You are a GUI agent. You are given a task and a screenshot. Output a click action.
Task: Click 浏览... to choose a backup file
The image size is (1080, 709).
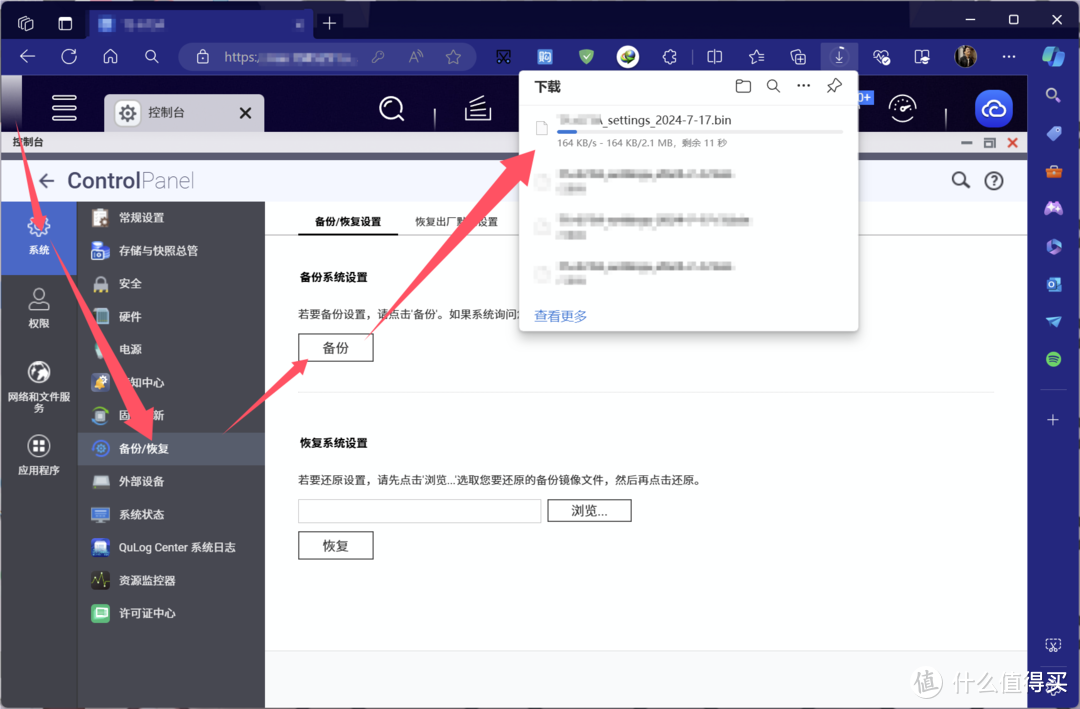coord(589,510)
